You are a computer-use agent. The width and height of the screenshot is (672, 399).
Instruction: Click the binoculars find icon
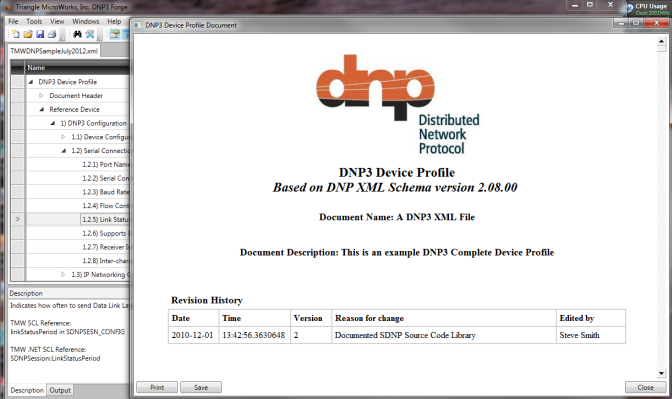[77, 34]
